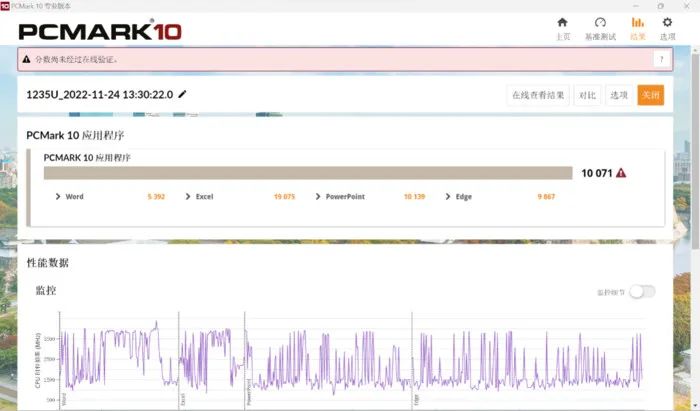
Task: Click the question mark help button in warning banner
Action: coord(660,60)
